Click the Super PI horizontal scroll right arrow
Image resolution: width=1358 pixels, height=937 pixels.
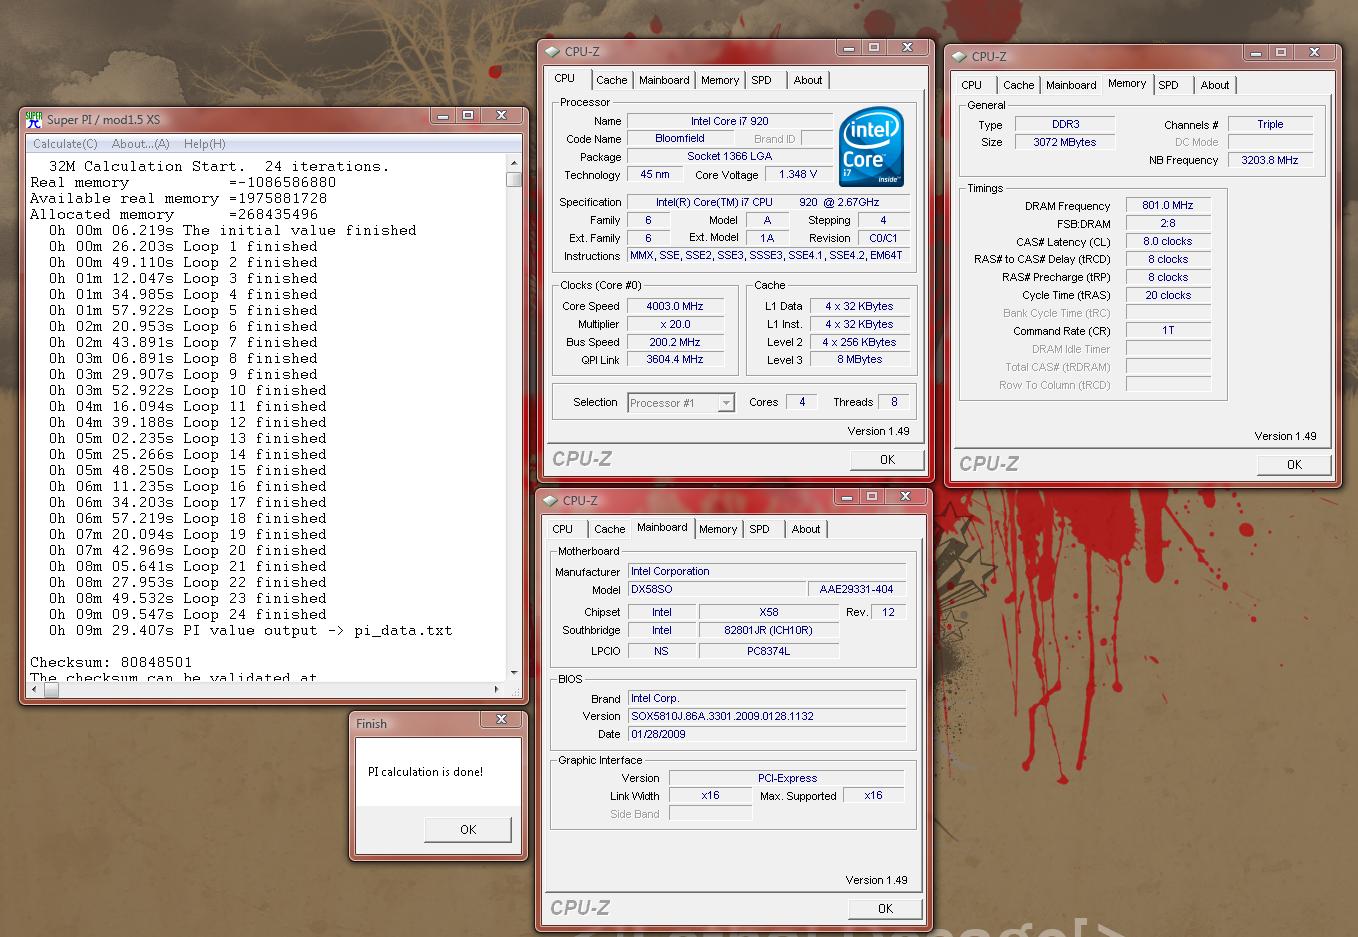(497, 689)
